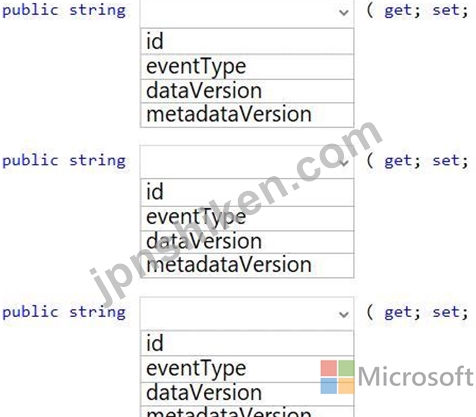476x417 pixels.
Task: Open the second dropdown arrow
Action: click(344, 163)
